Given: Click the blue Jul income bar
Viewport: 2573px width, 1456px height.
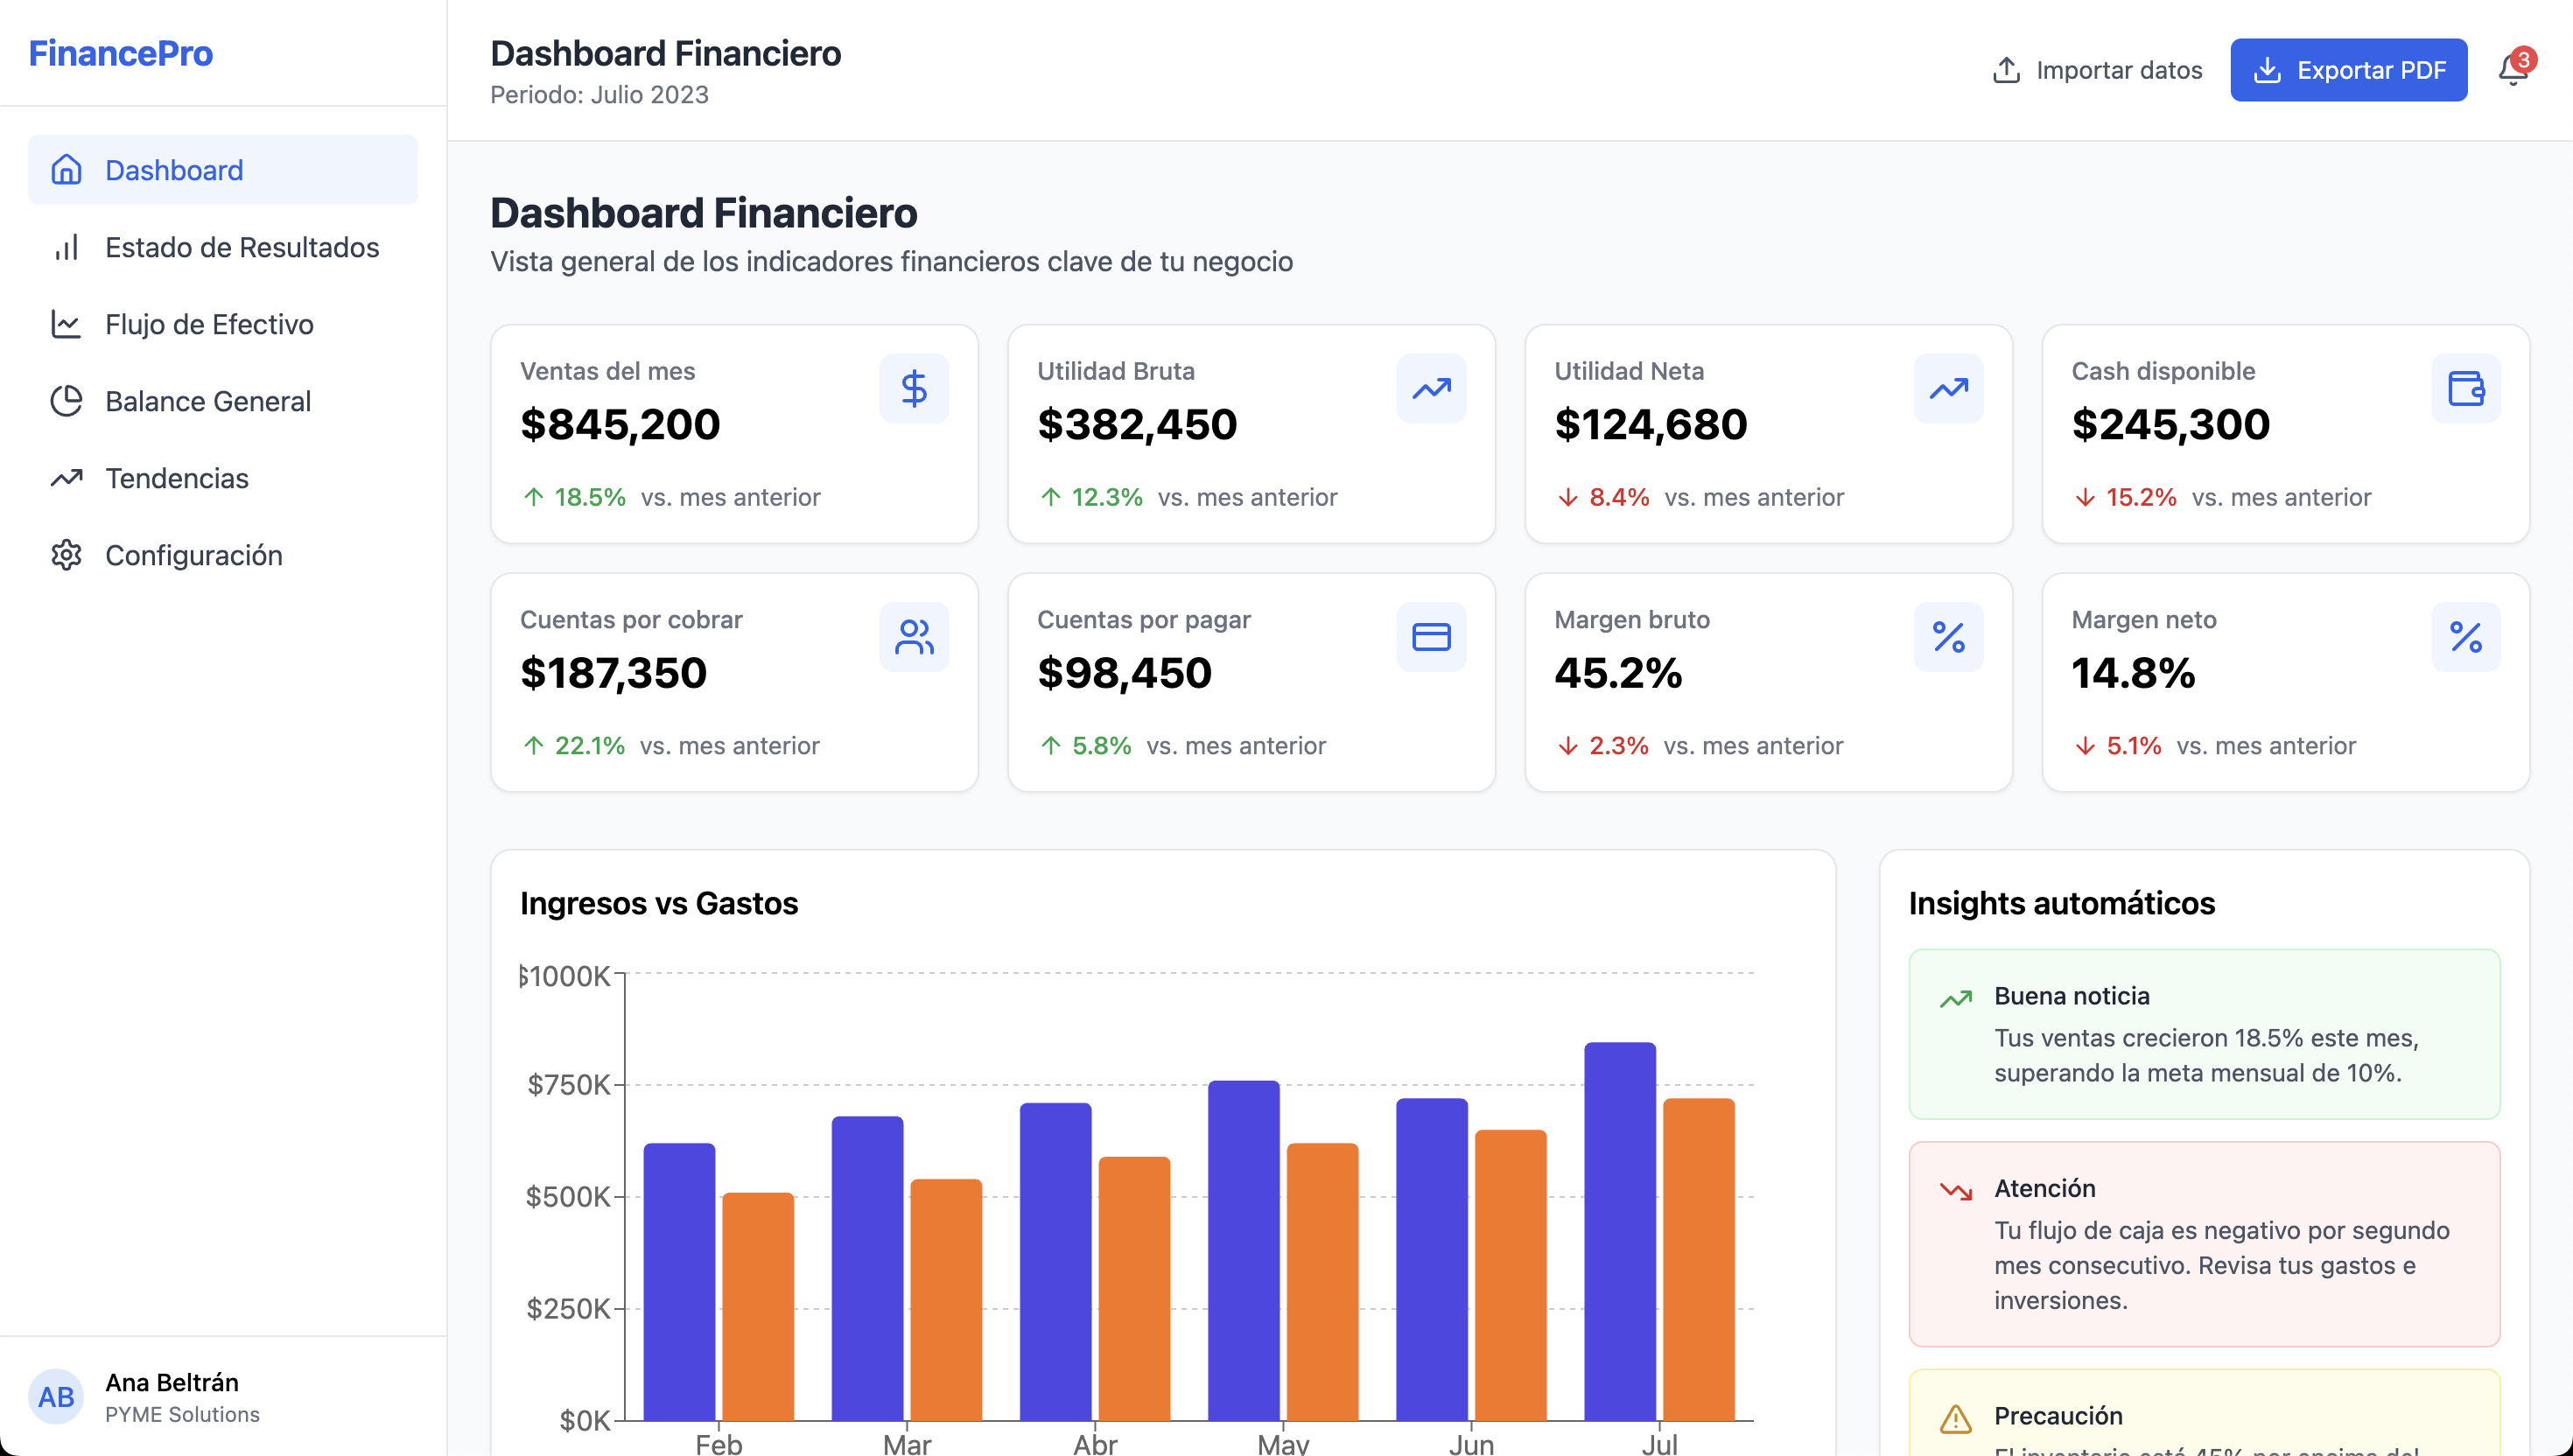Looking at the screenshot, I should 1619,1230.
